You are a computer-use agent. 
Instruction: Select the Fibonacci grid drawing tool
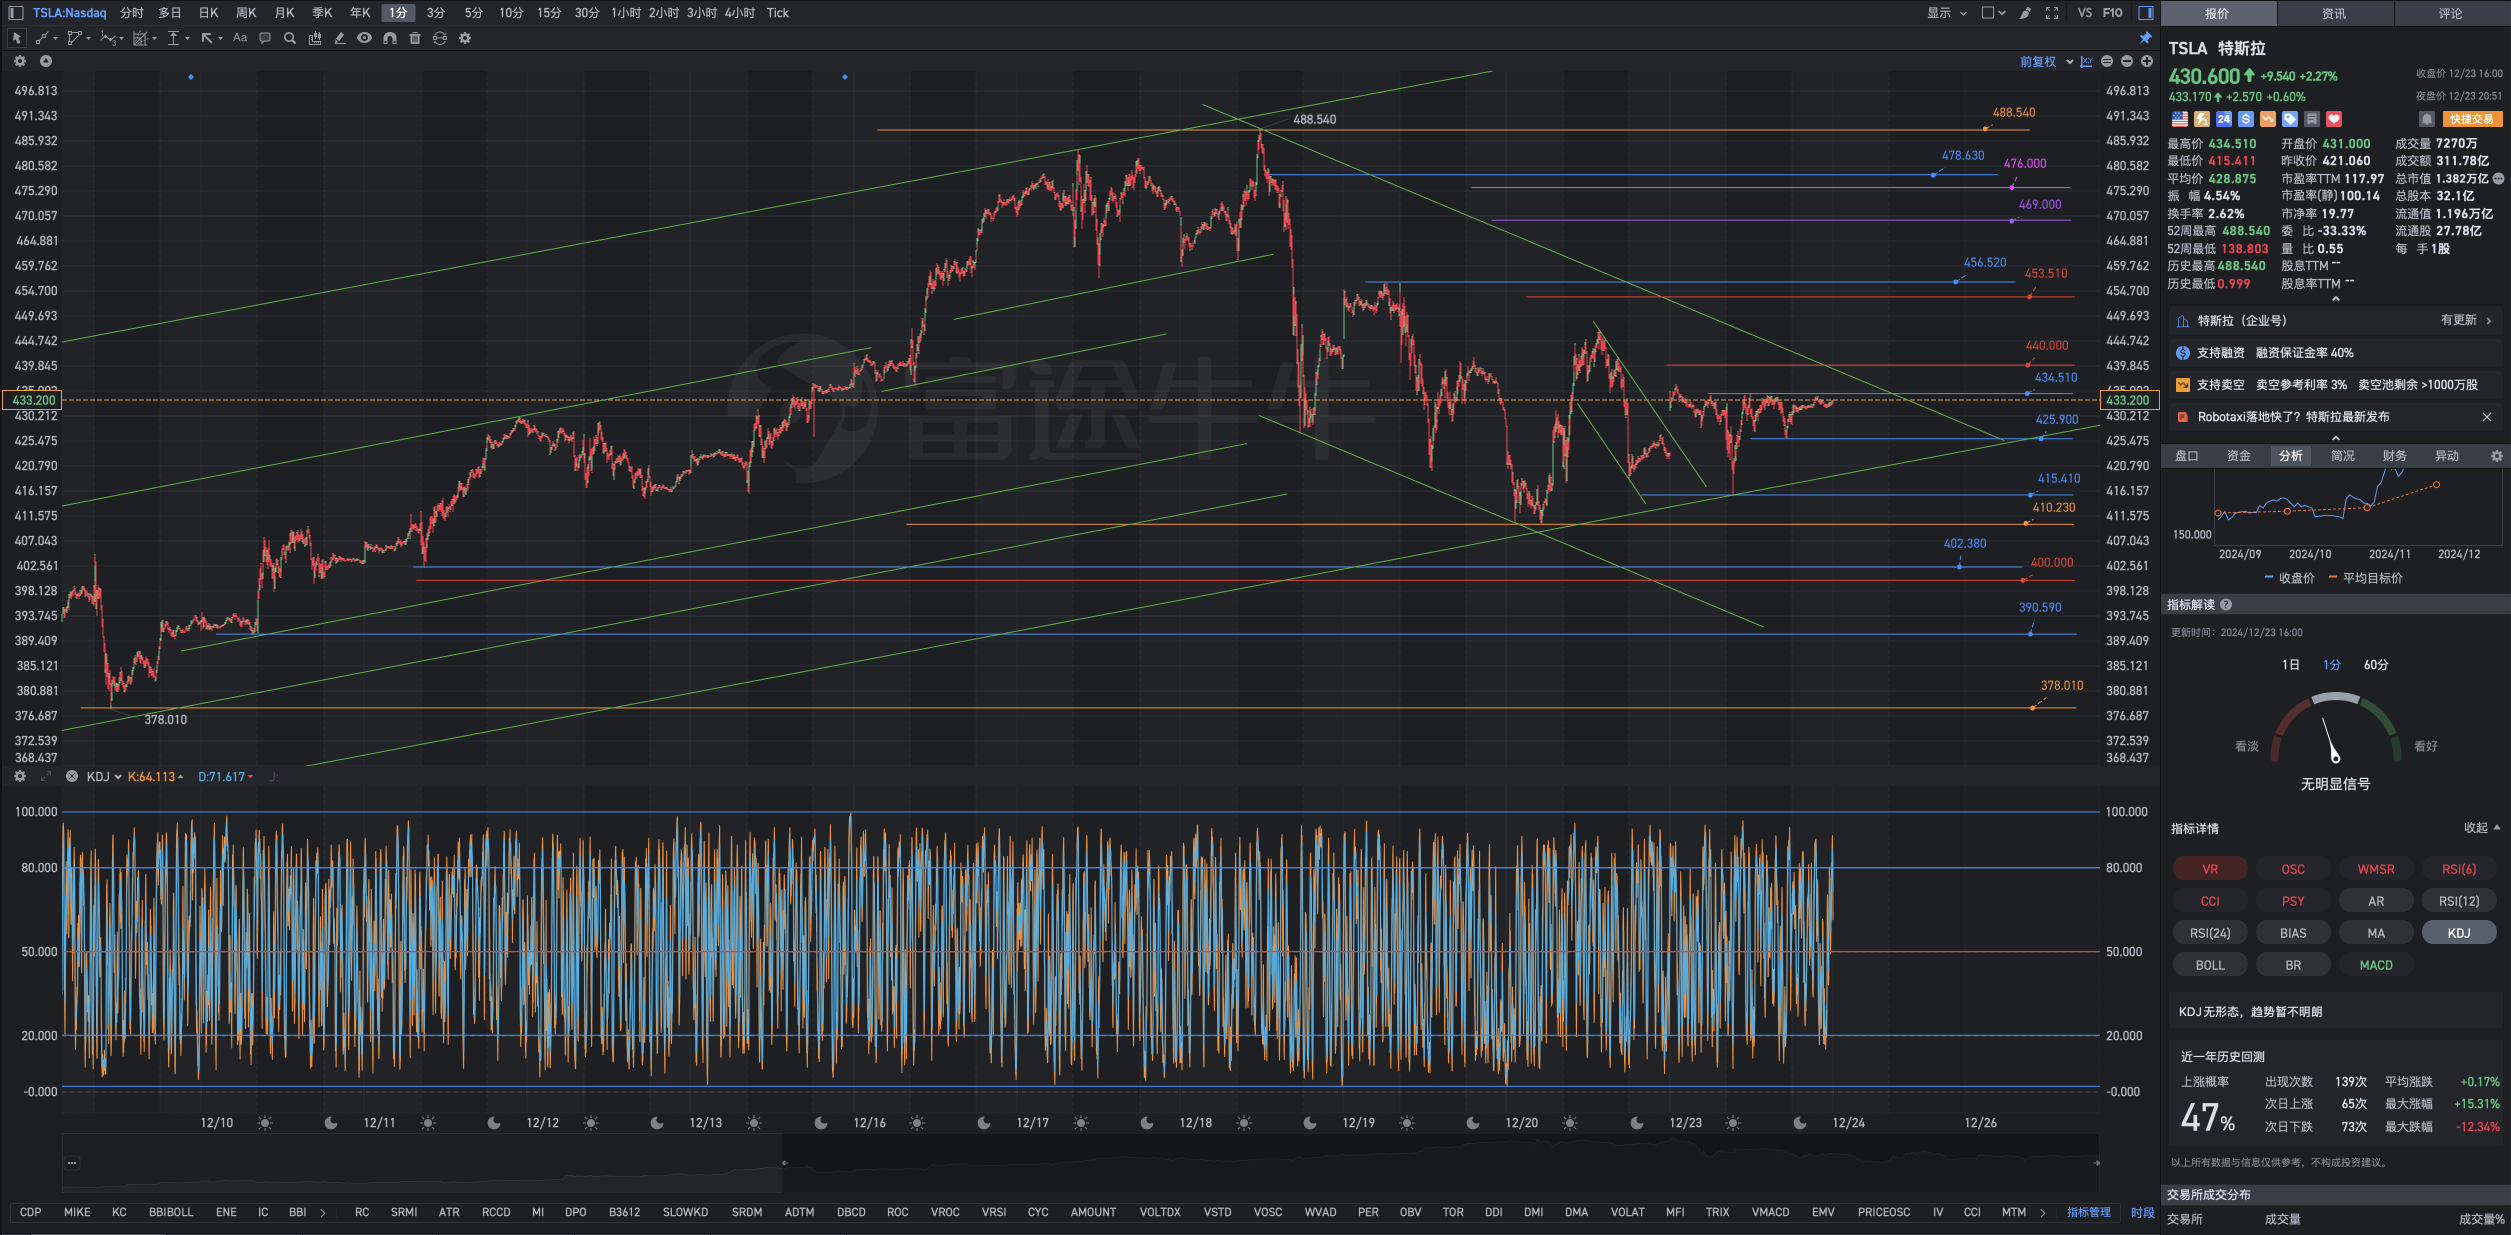pos(140,38)
